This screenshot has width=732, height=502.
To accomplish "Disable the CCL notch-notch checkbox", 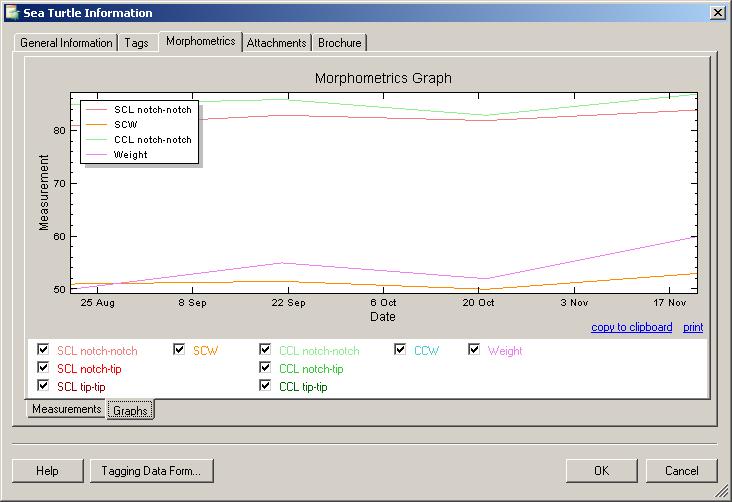I will click(265, 350).
